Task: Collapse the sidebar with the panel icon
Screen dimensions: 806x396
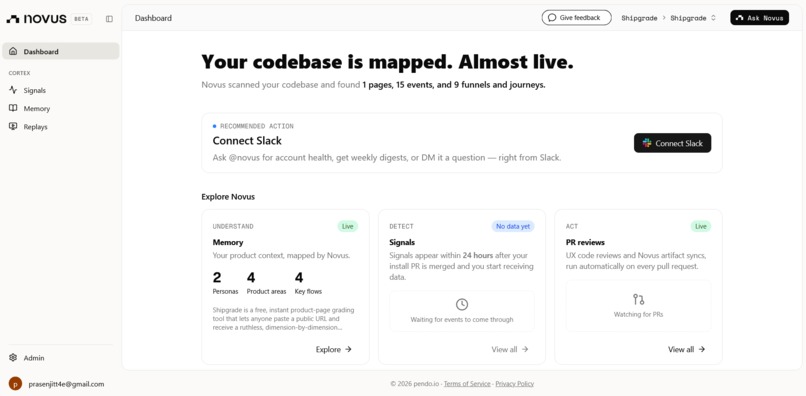Action: [109, 19]
